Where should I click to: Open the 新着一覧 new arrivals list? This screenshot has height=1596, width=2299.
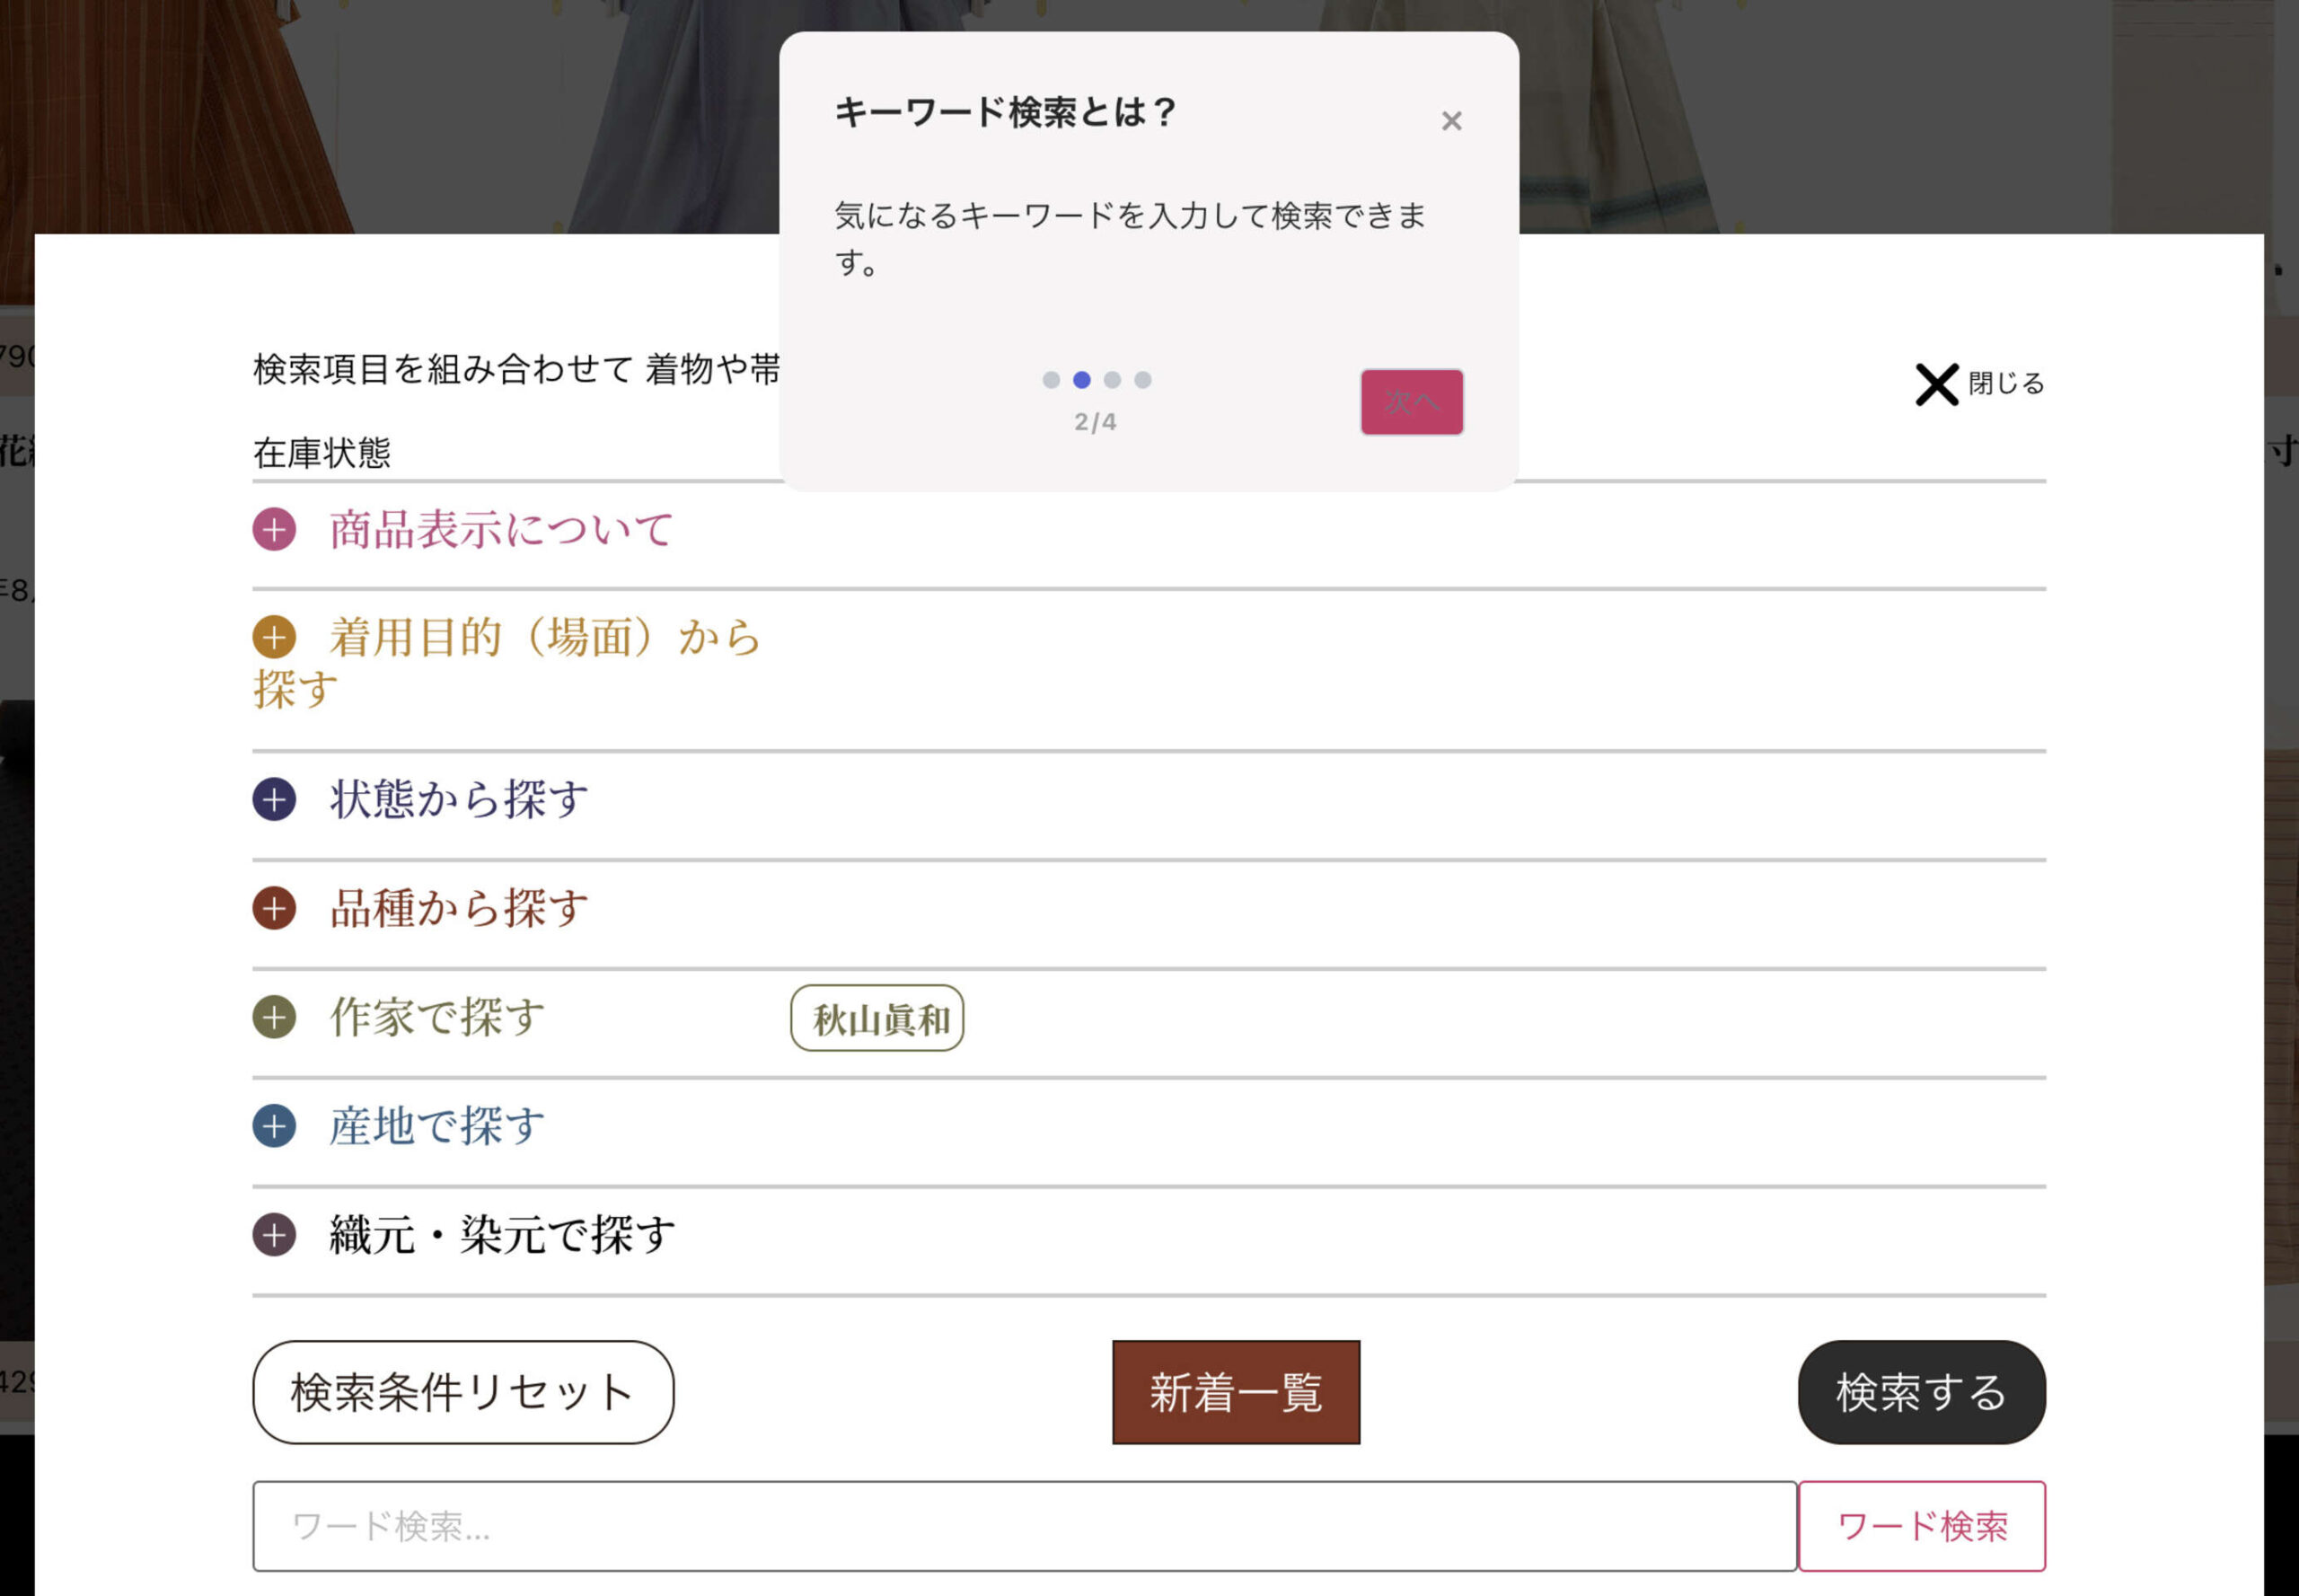1234,1392
